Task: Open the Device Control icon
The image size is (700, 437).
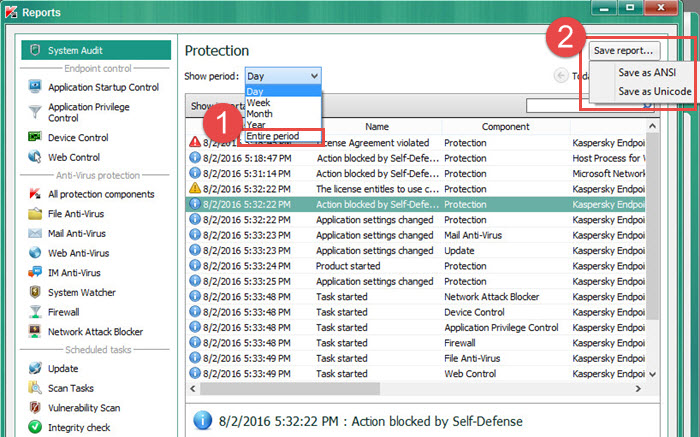Action: pos(35,137)
